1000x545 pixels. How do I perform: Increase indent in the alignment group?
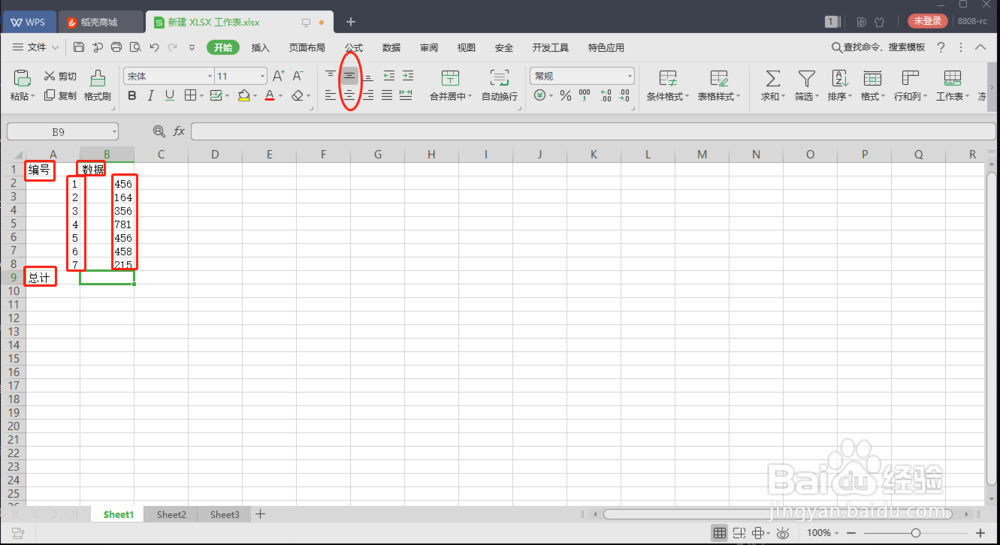[x=408, y=76]
